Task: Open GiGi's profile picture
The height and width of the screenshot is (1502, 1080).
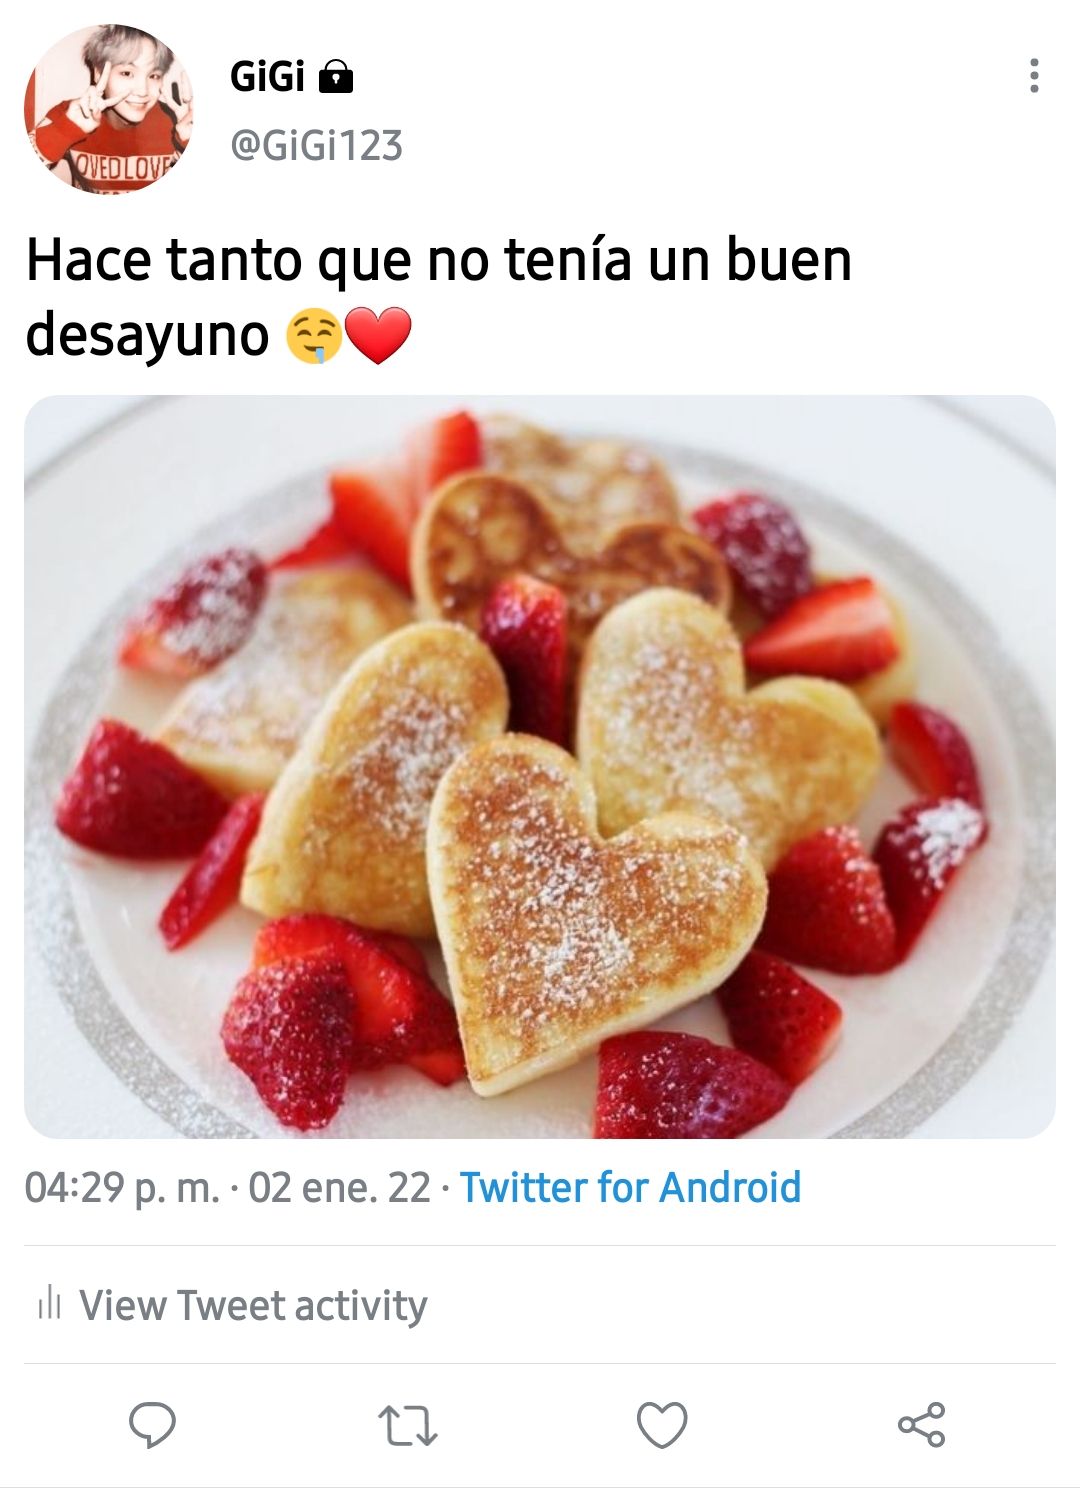Action: click(x=109, y=109)
